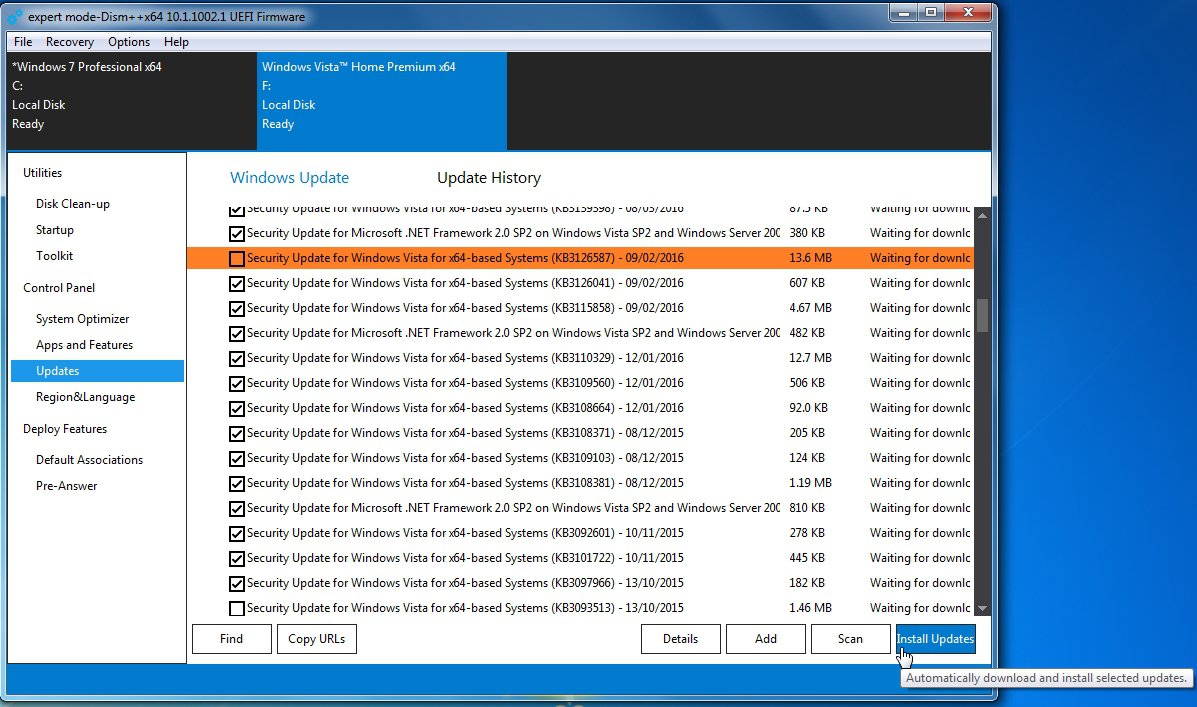Open the Startup section

[55, 230]
